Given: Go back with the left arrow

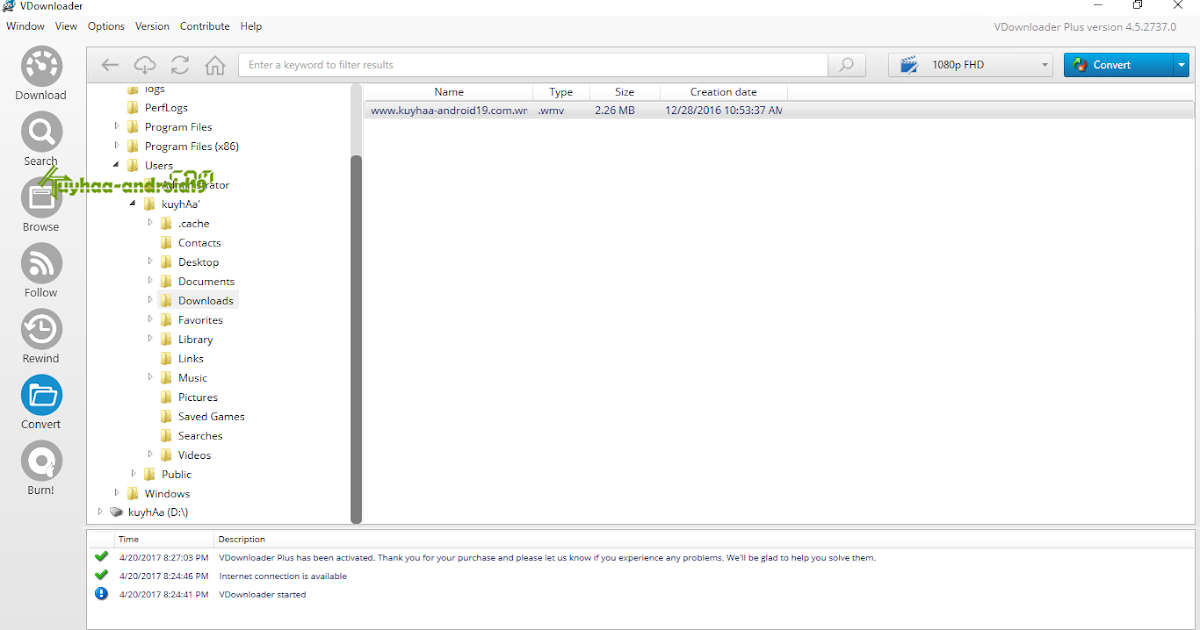Looking at the screenshot, I should point(110,65).
